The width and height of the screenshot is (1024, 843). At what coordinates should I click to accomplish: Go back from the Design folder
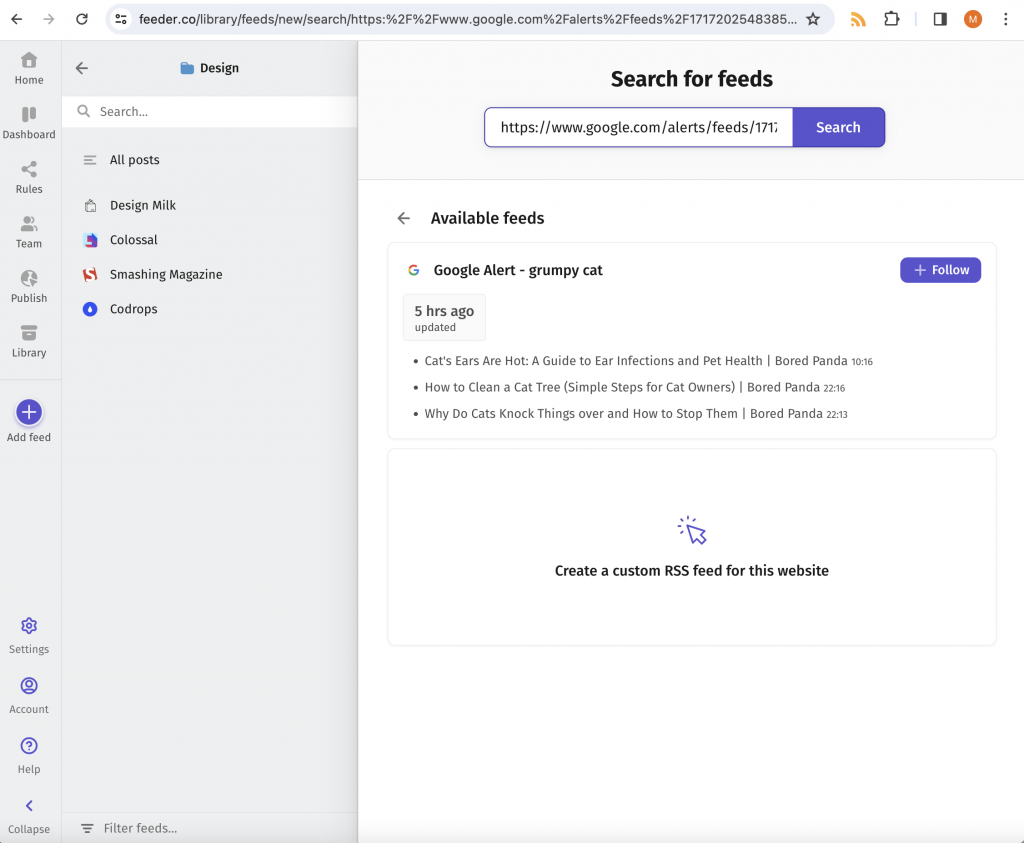(82, 68)
